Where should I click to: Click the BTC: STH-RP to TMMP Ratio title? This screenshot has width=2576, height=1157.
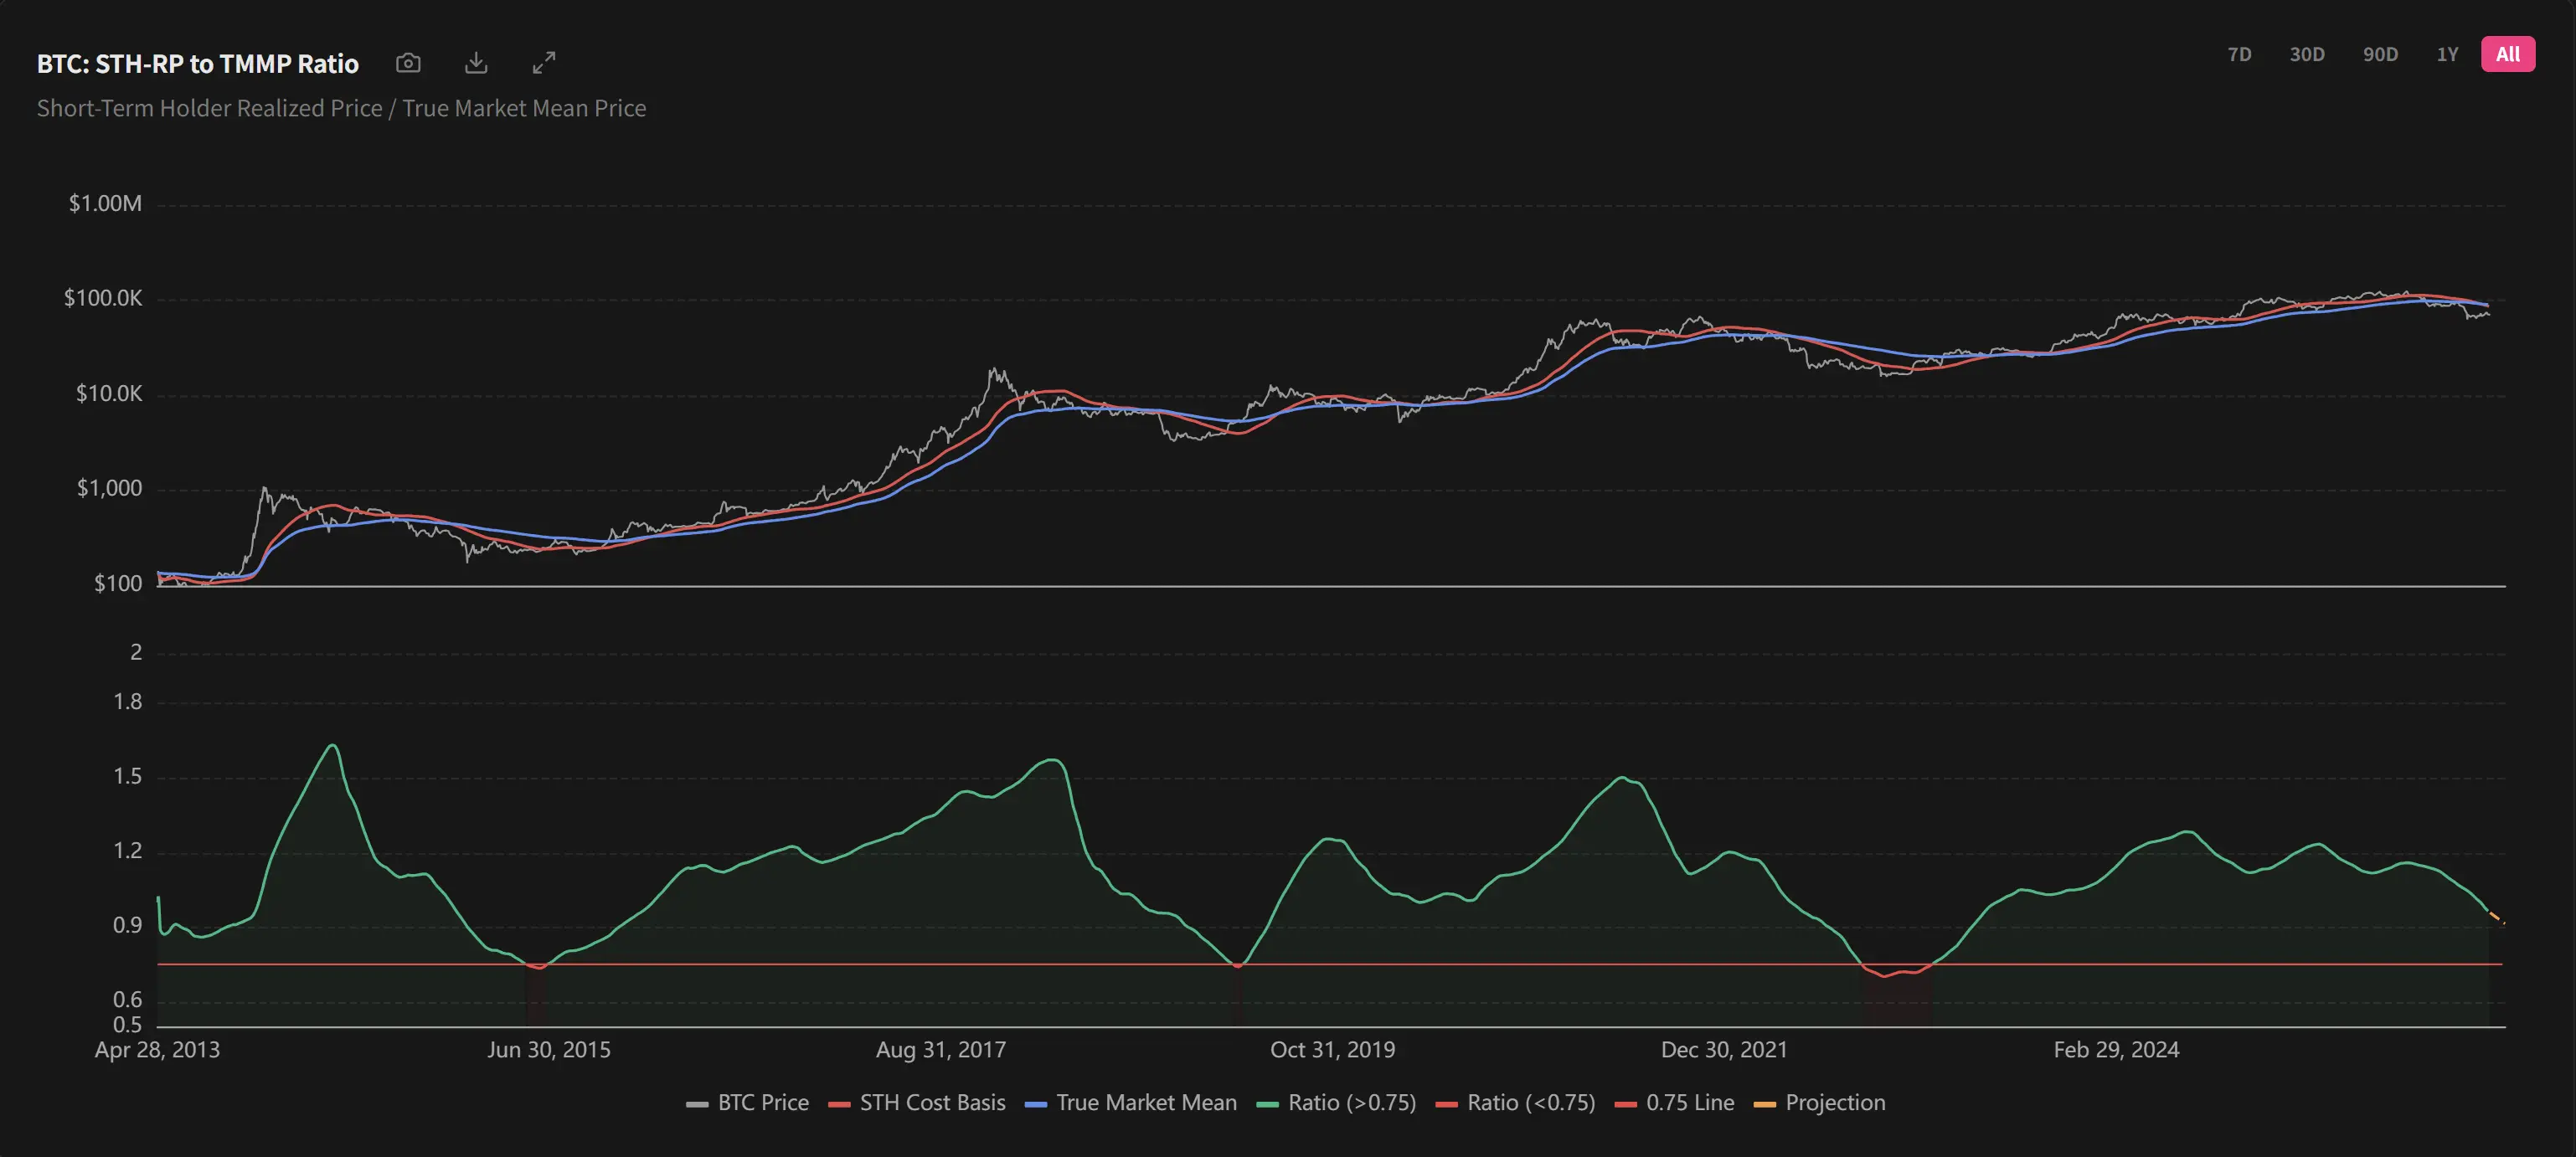click(198, 64)
